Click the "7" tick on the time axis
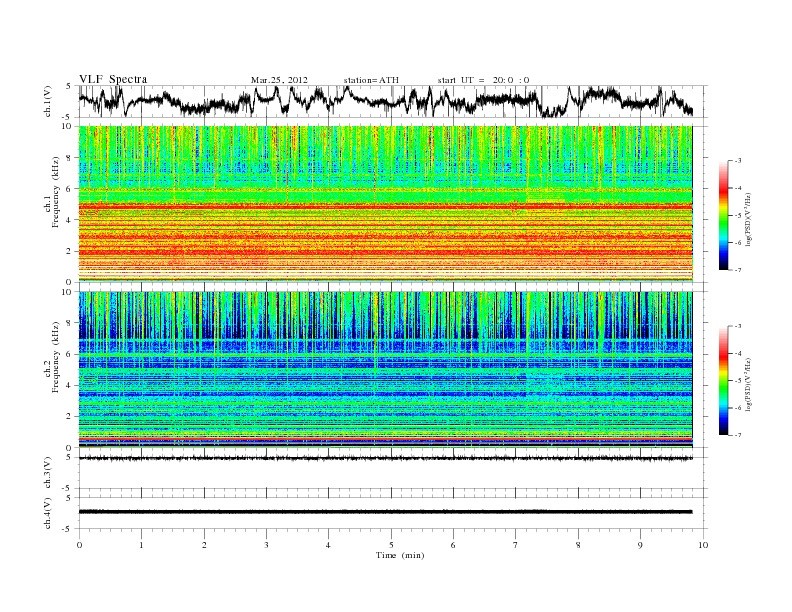792x612 pixels. [516, 545]
